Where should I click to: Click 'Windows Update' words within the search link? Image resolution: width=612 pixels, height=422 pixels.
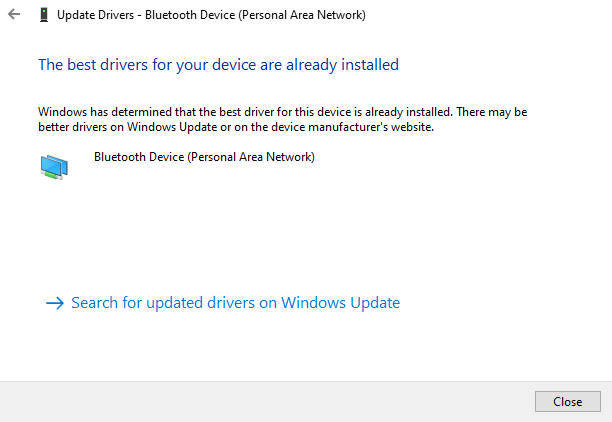[x=341, y=303]
